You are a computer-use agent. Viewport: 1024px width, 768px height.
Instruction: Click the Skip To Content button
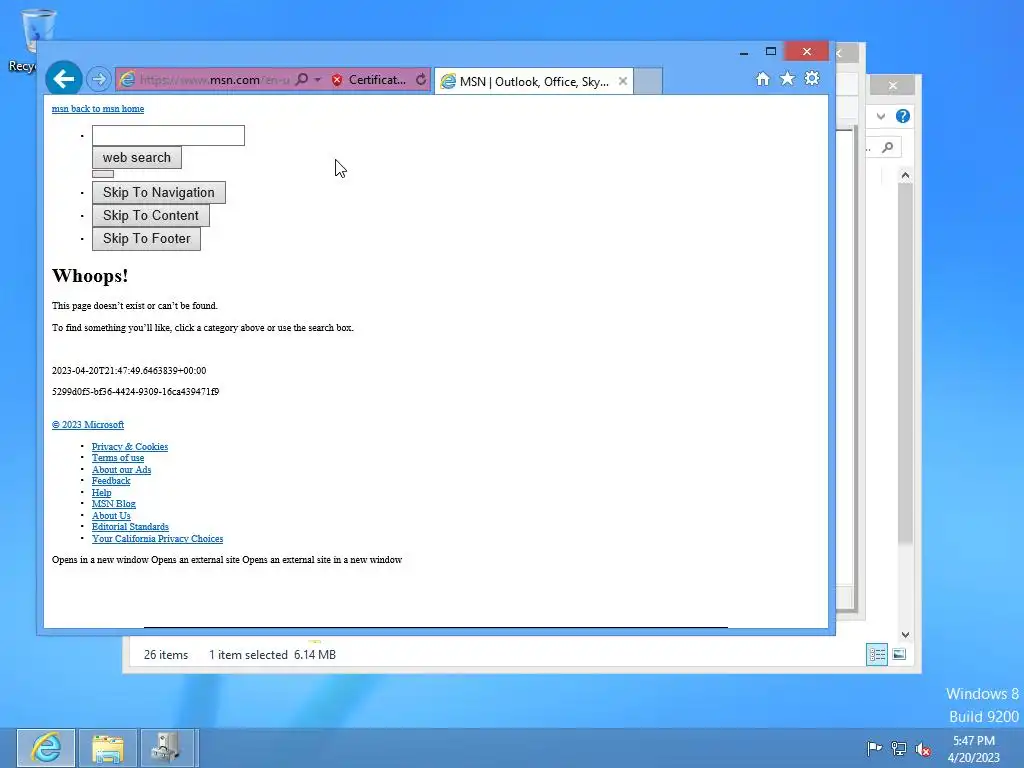151,216
